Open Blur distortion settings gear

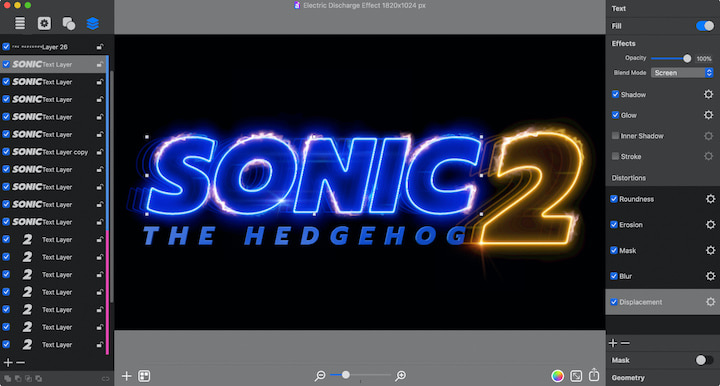710,276
